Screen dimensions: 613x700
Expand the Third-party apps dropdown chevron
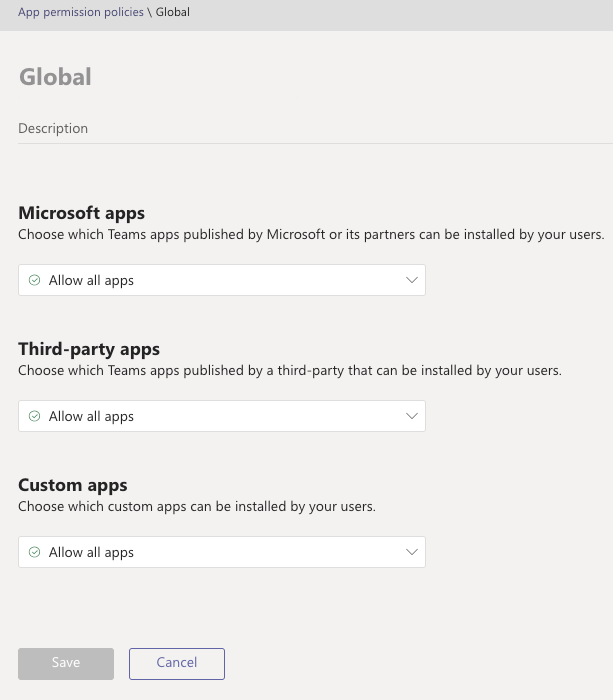pos(411,417)
